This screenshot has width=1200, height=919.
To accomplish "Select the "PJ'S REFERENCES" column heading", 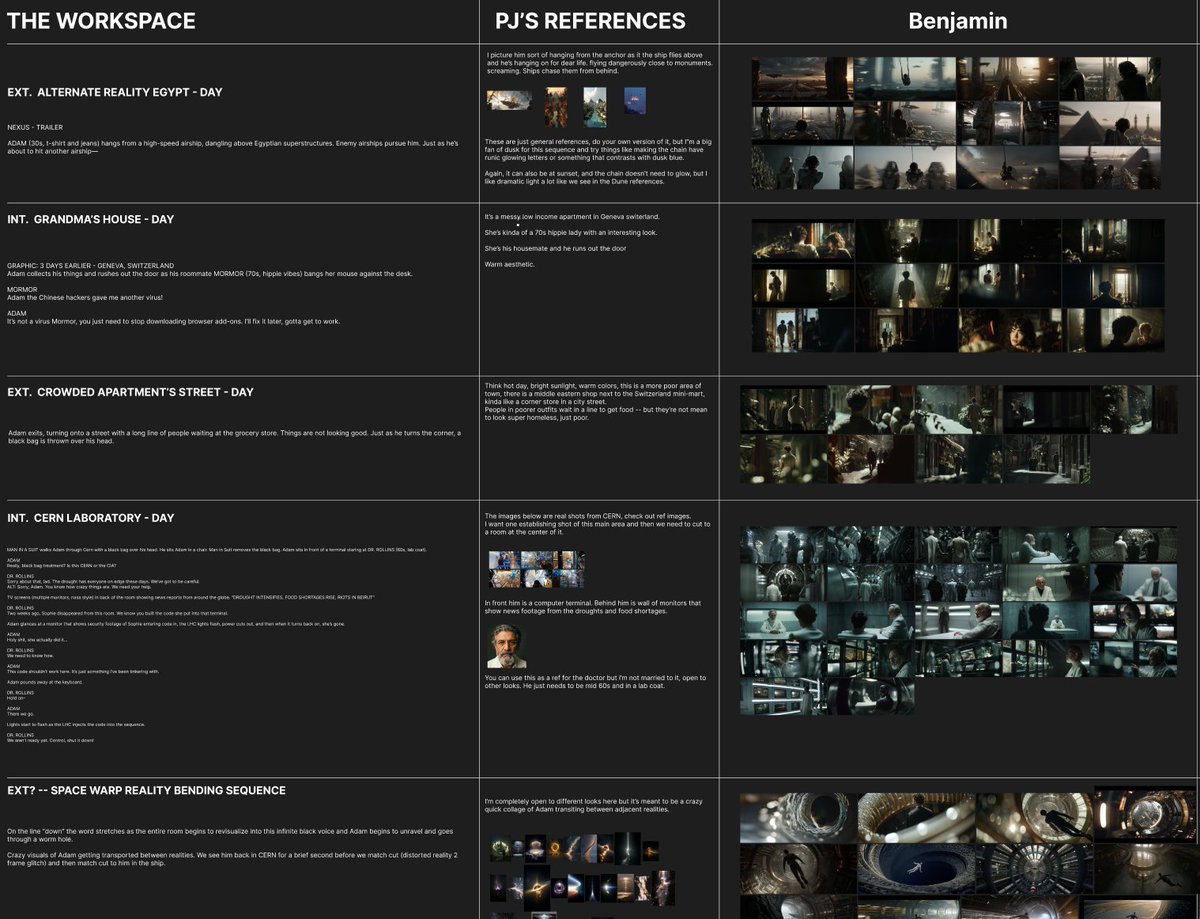I will tap(590, 21).
